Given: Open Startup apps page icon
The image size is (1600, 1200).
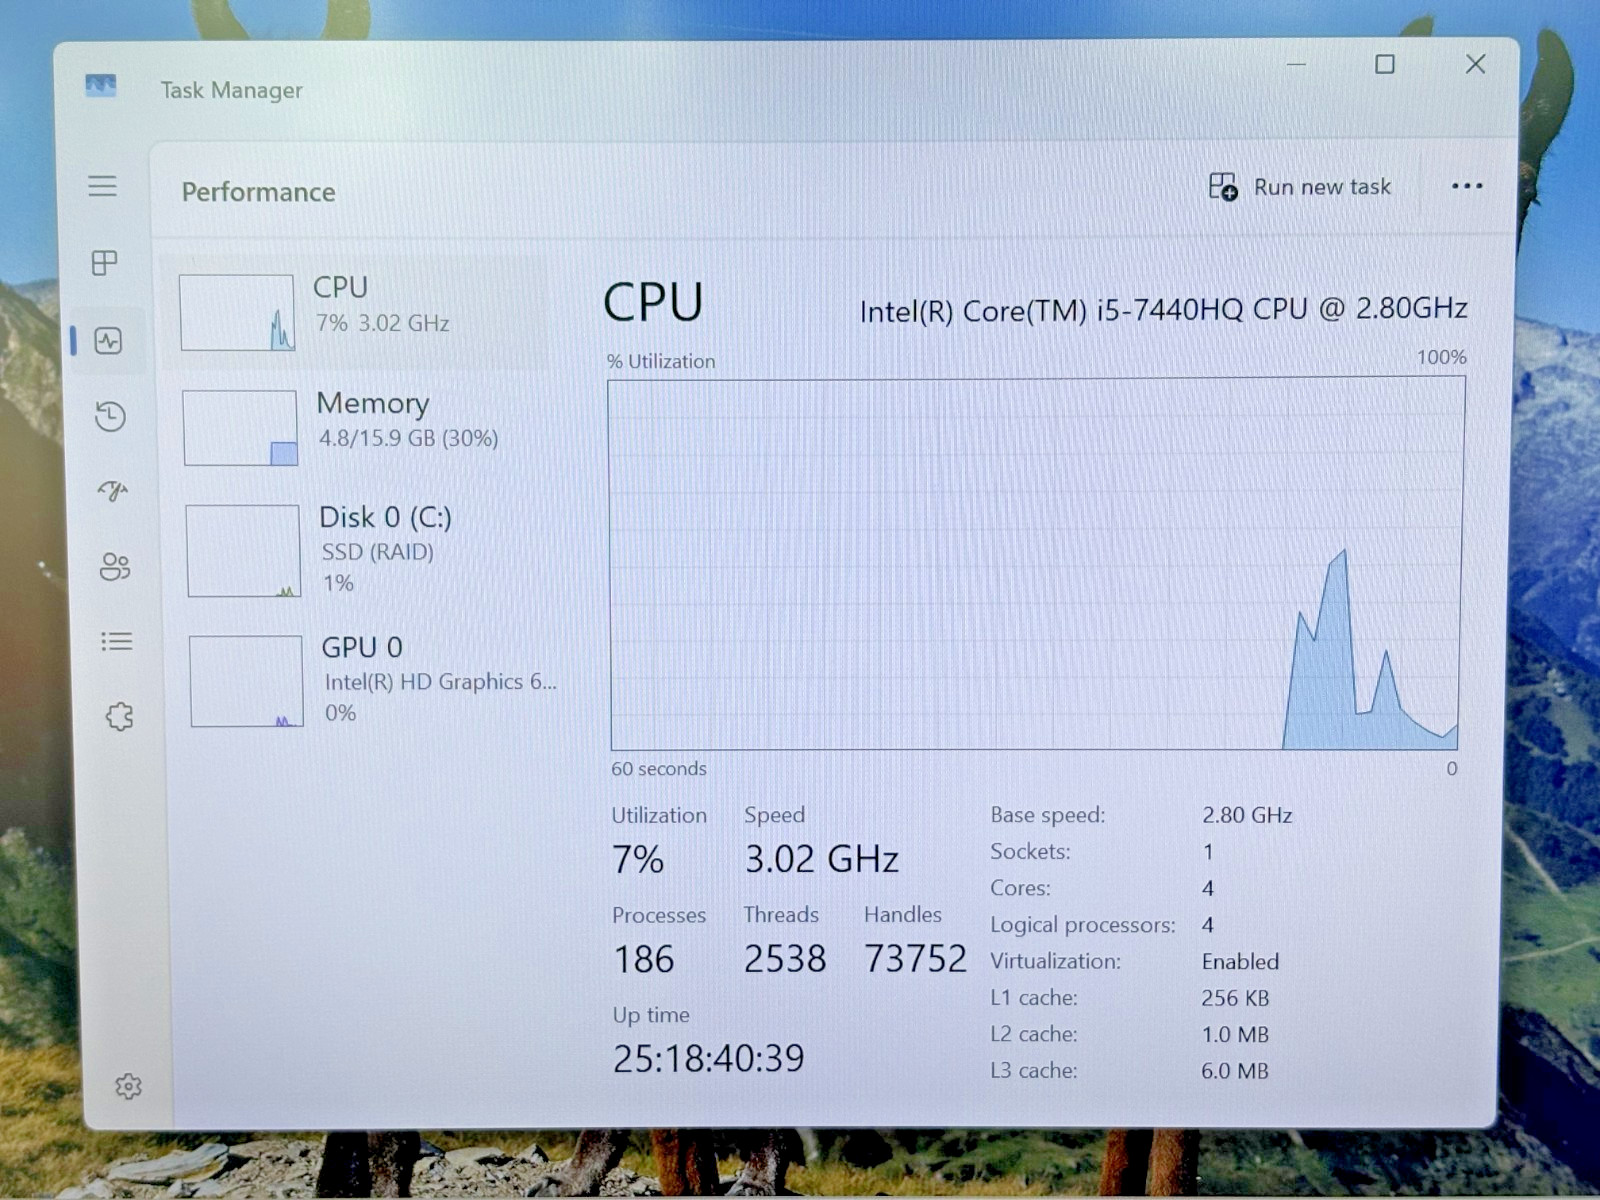Looking at the screenshot, I should click(113, 491).
